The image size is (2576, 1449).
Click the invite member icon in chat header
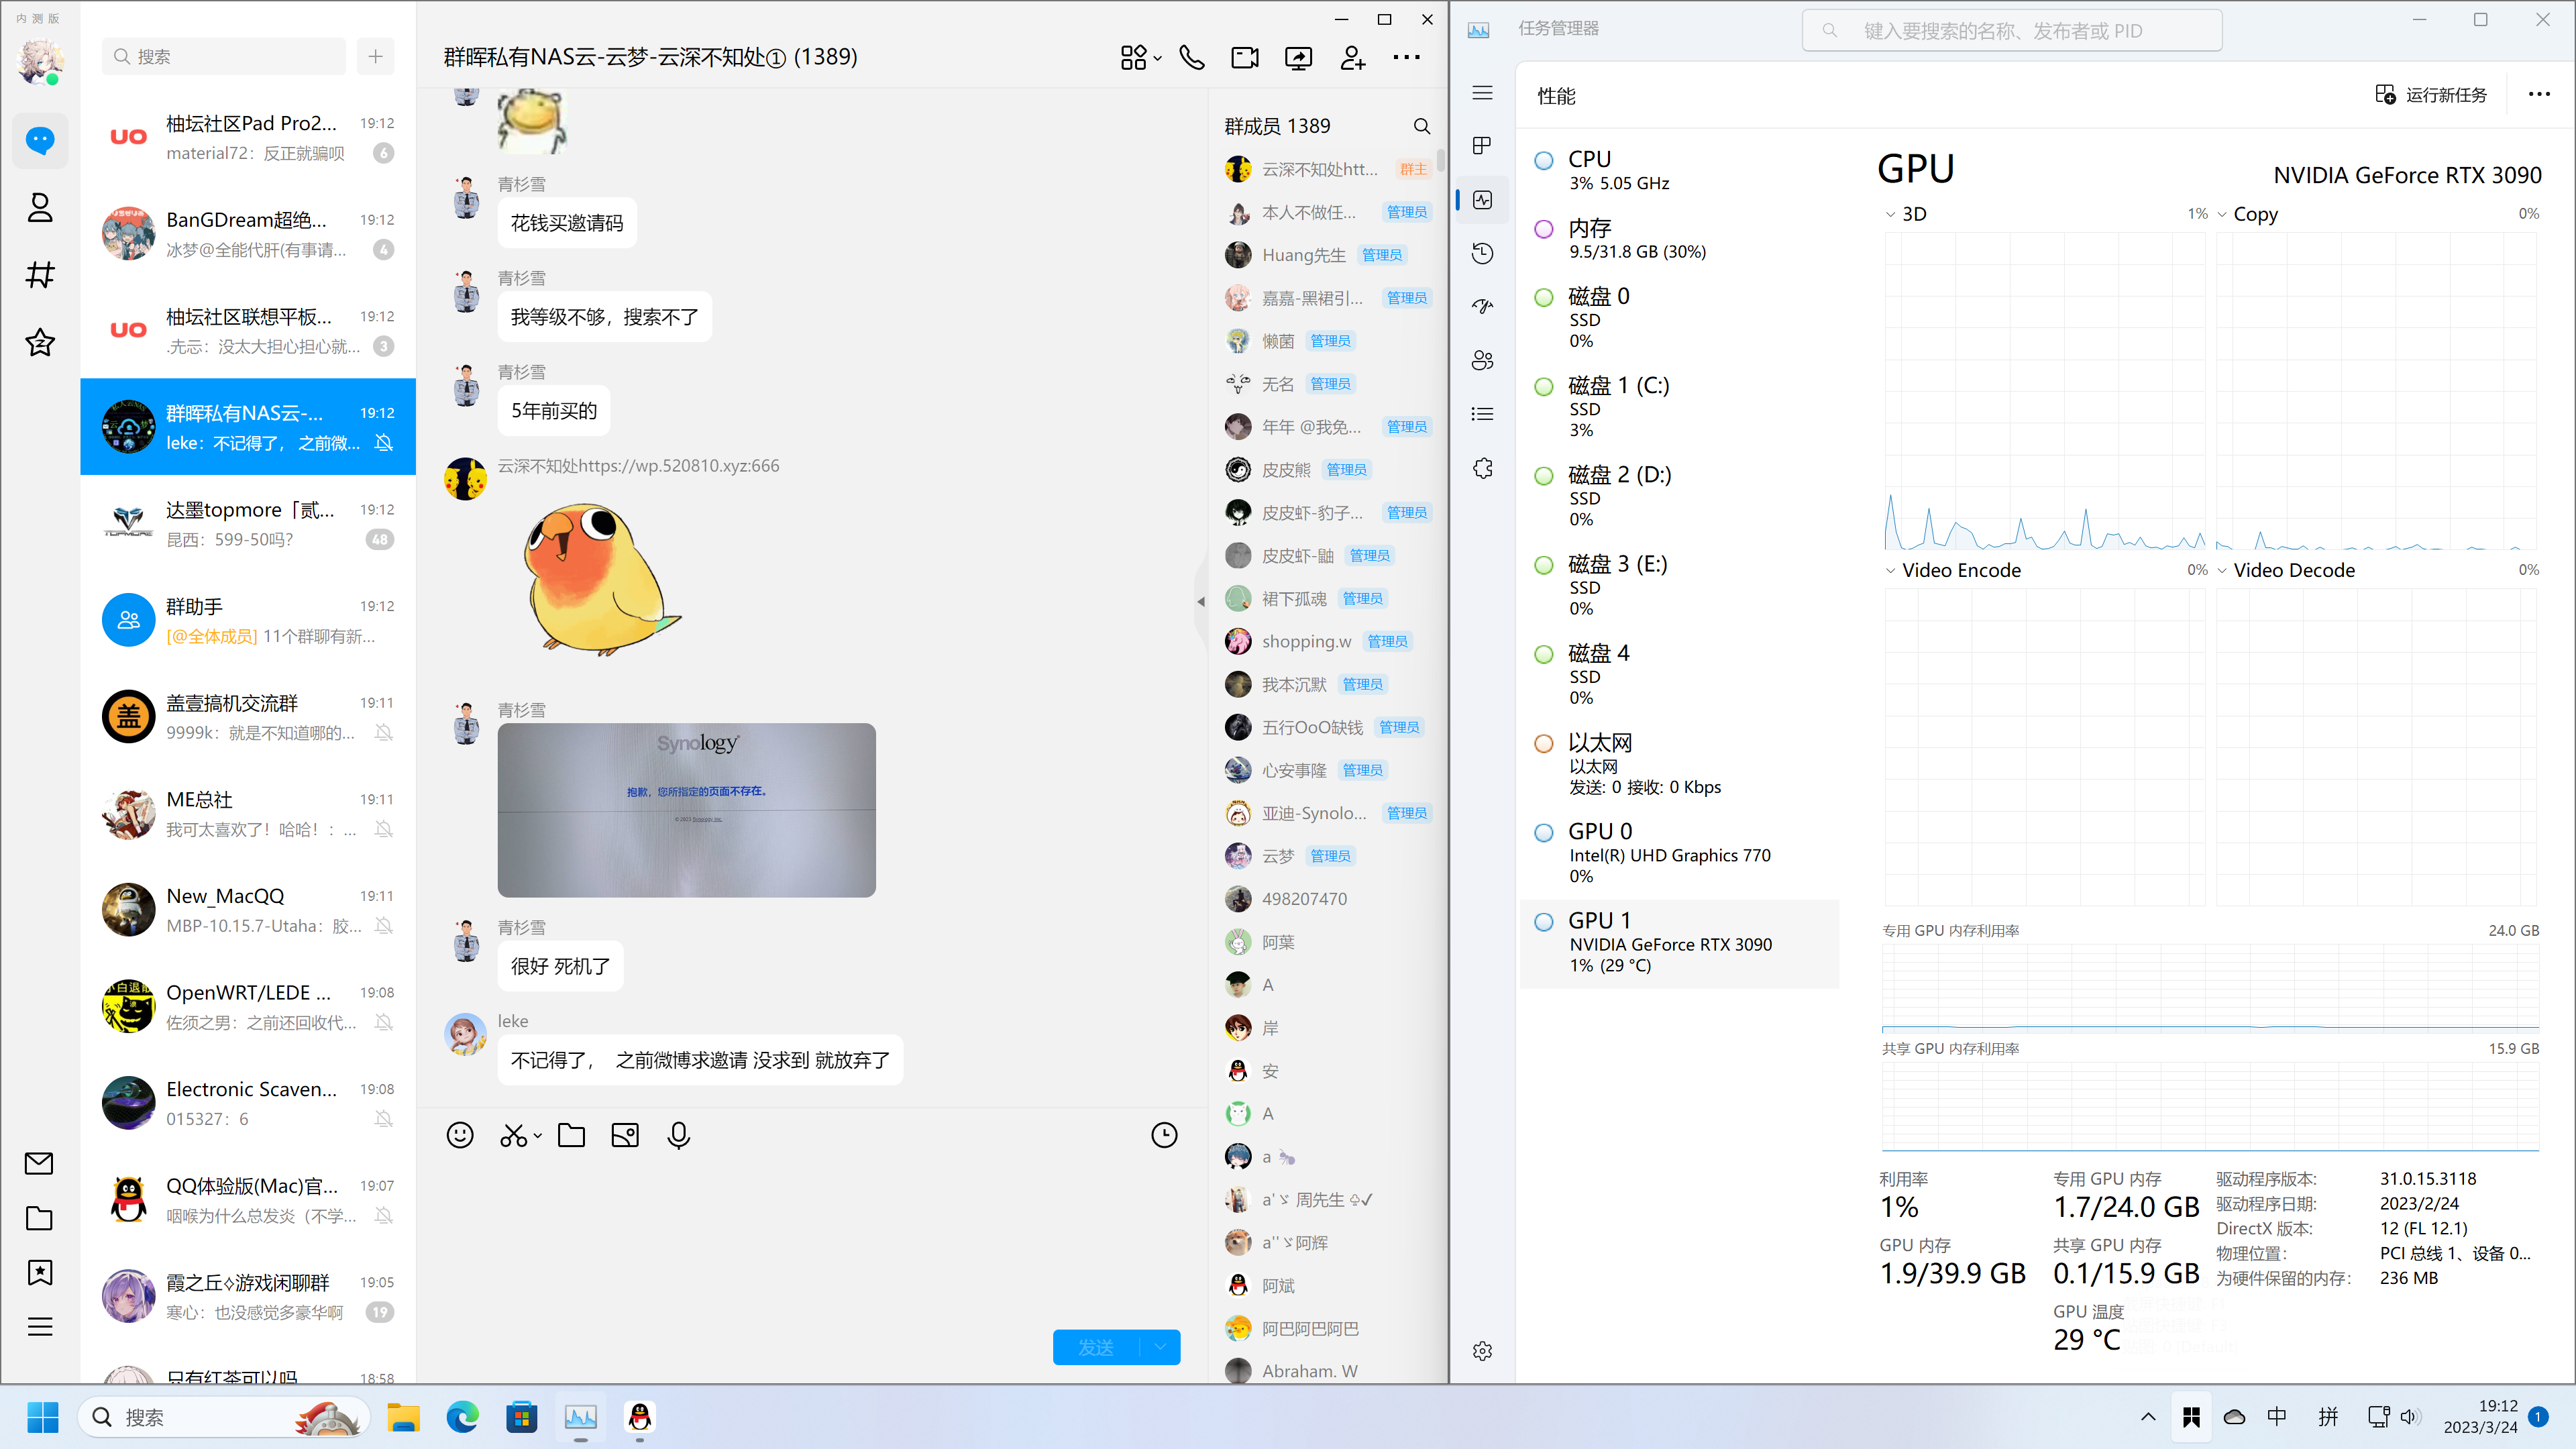1352,58
